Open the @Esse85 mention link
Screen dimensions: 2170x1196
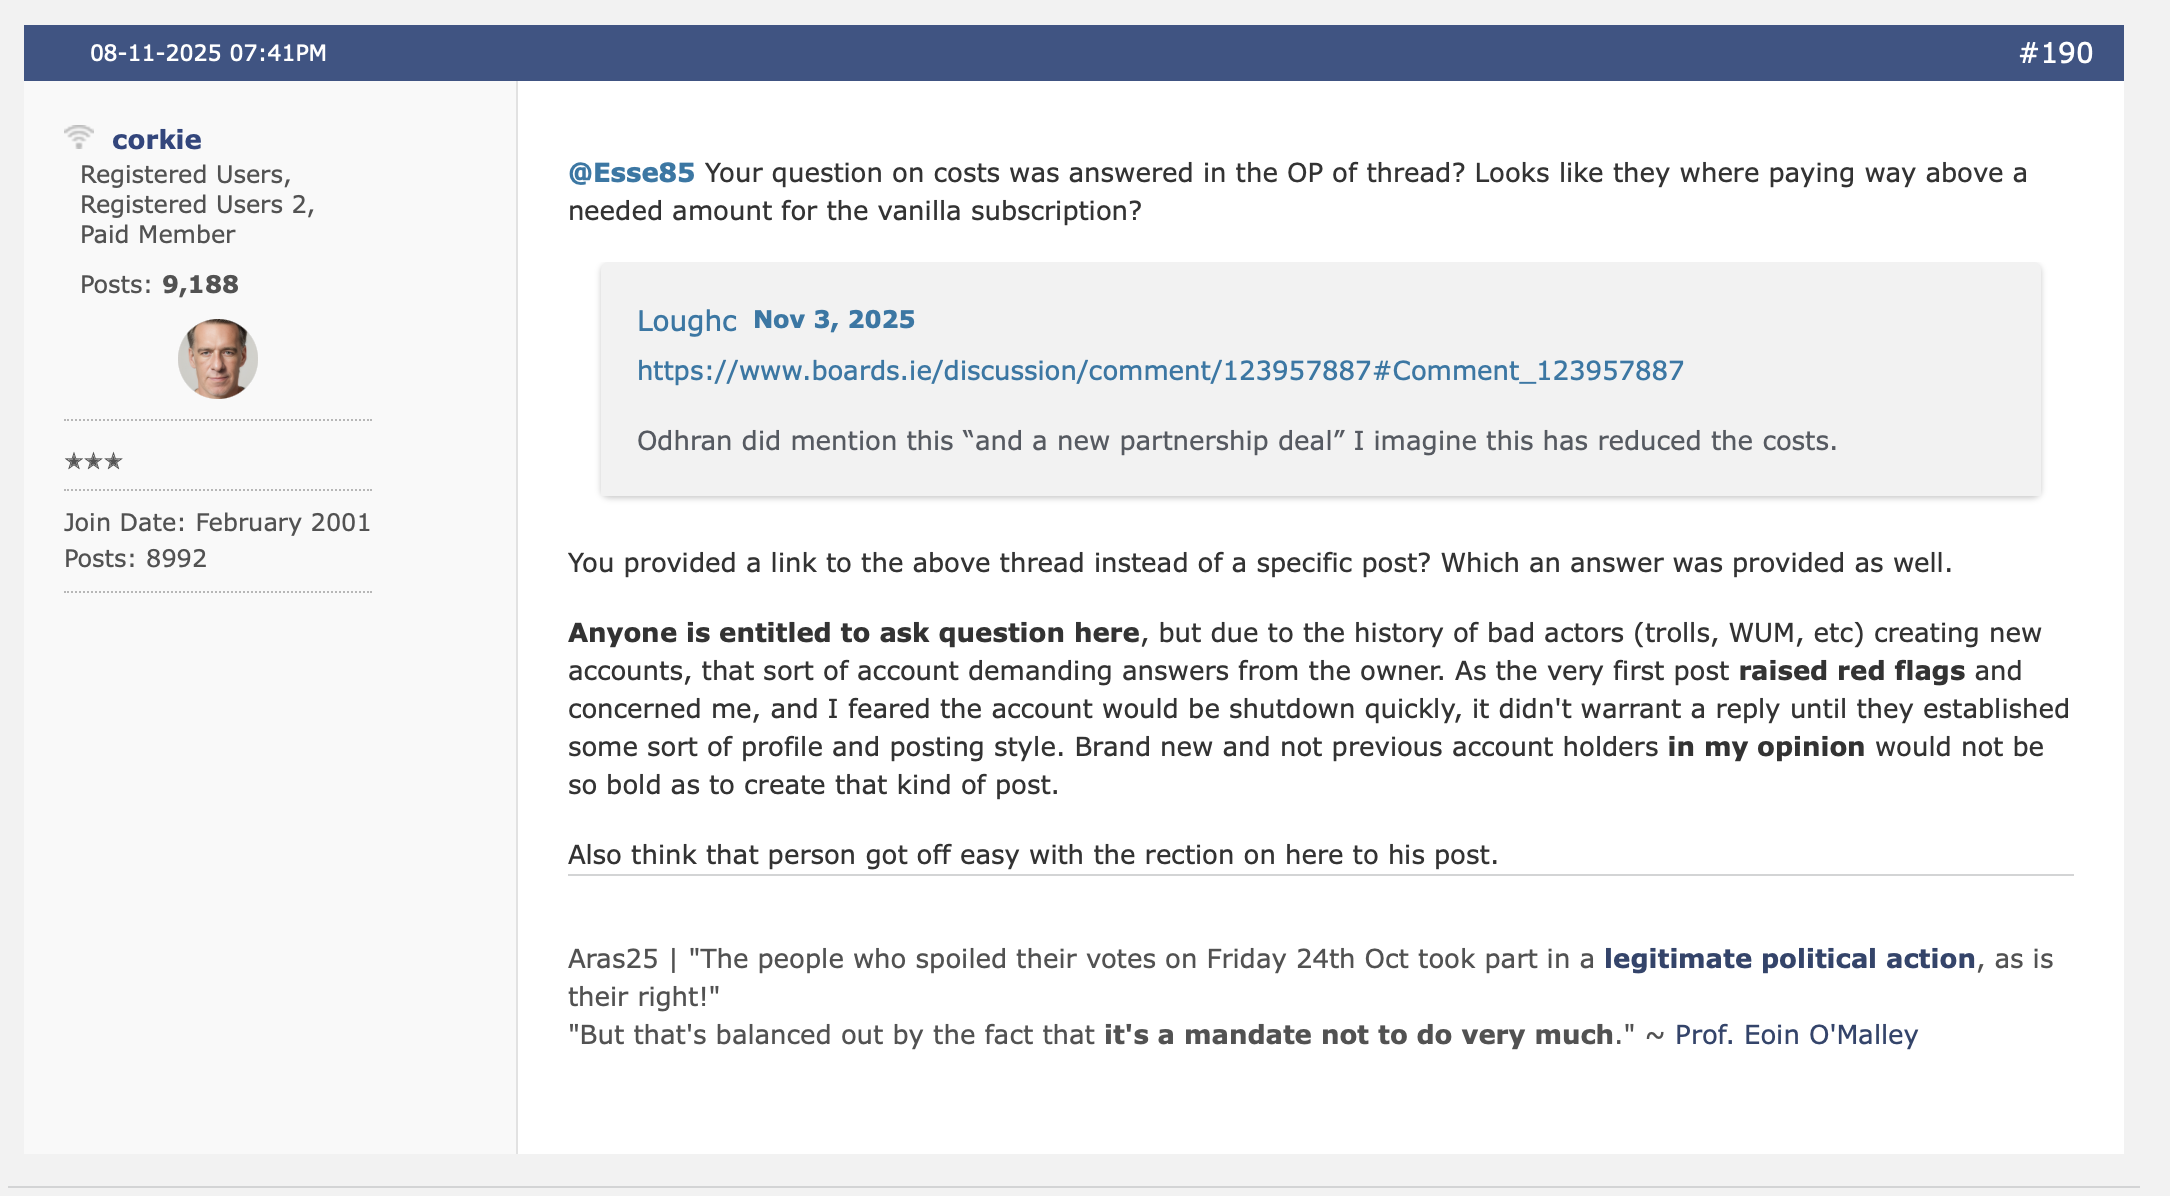[631, 173]
